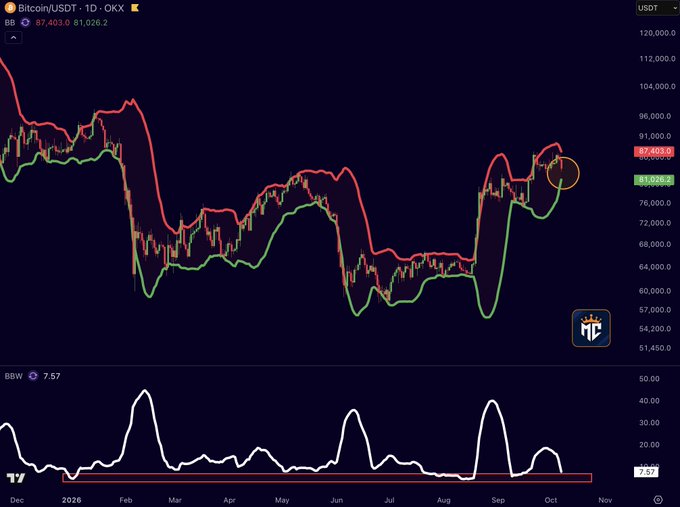
Task: Click the 64,000.0 price axis tick
Action: tap(655, 267)
